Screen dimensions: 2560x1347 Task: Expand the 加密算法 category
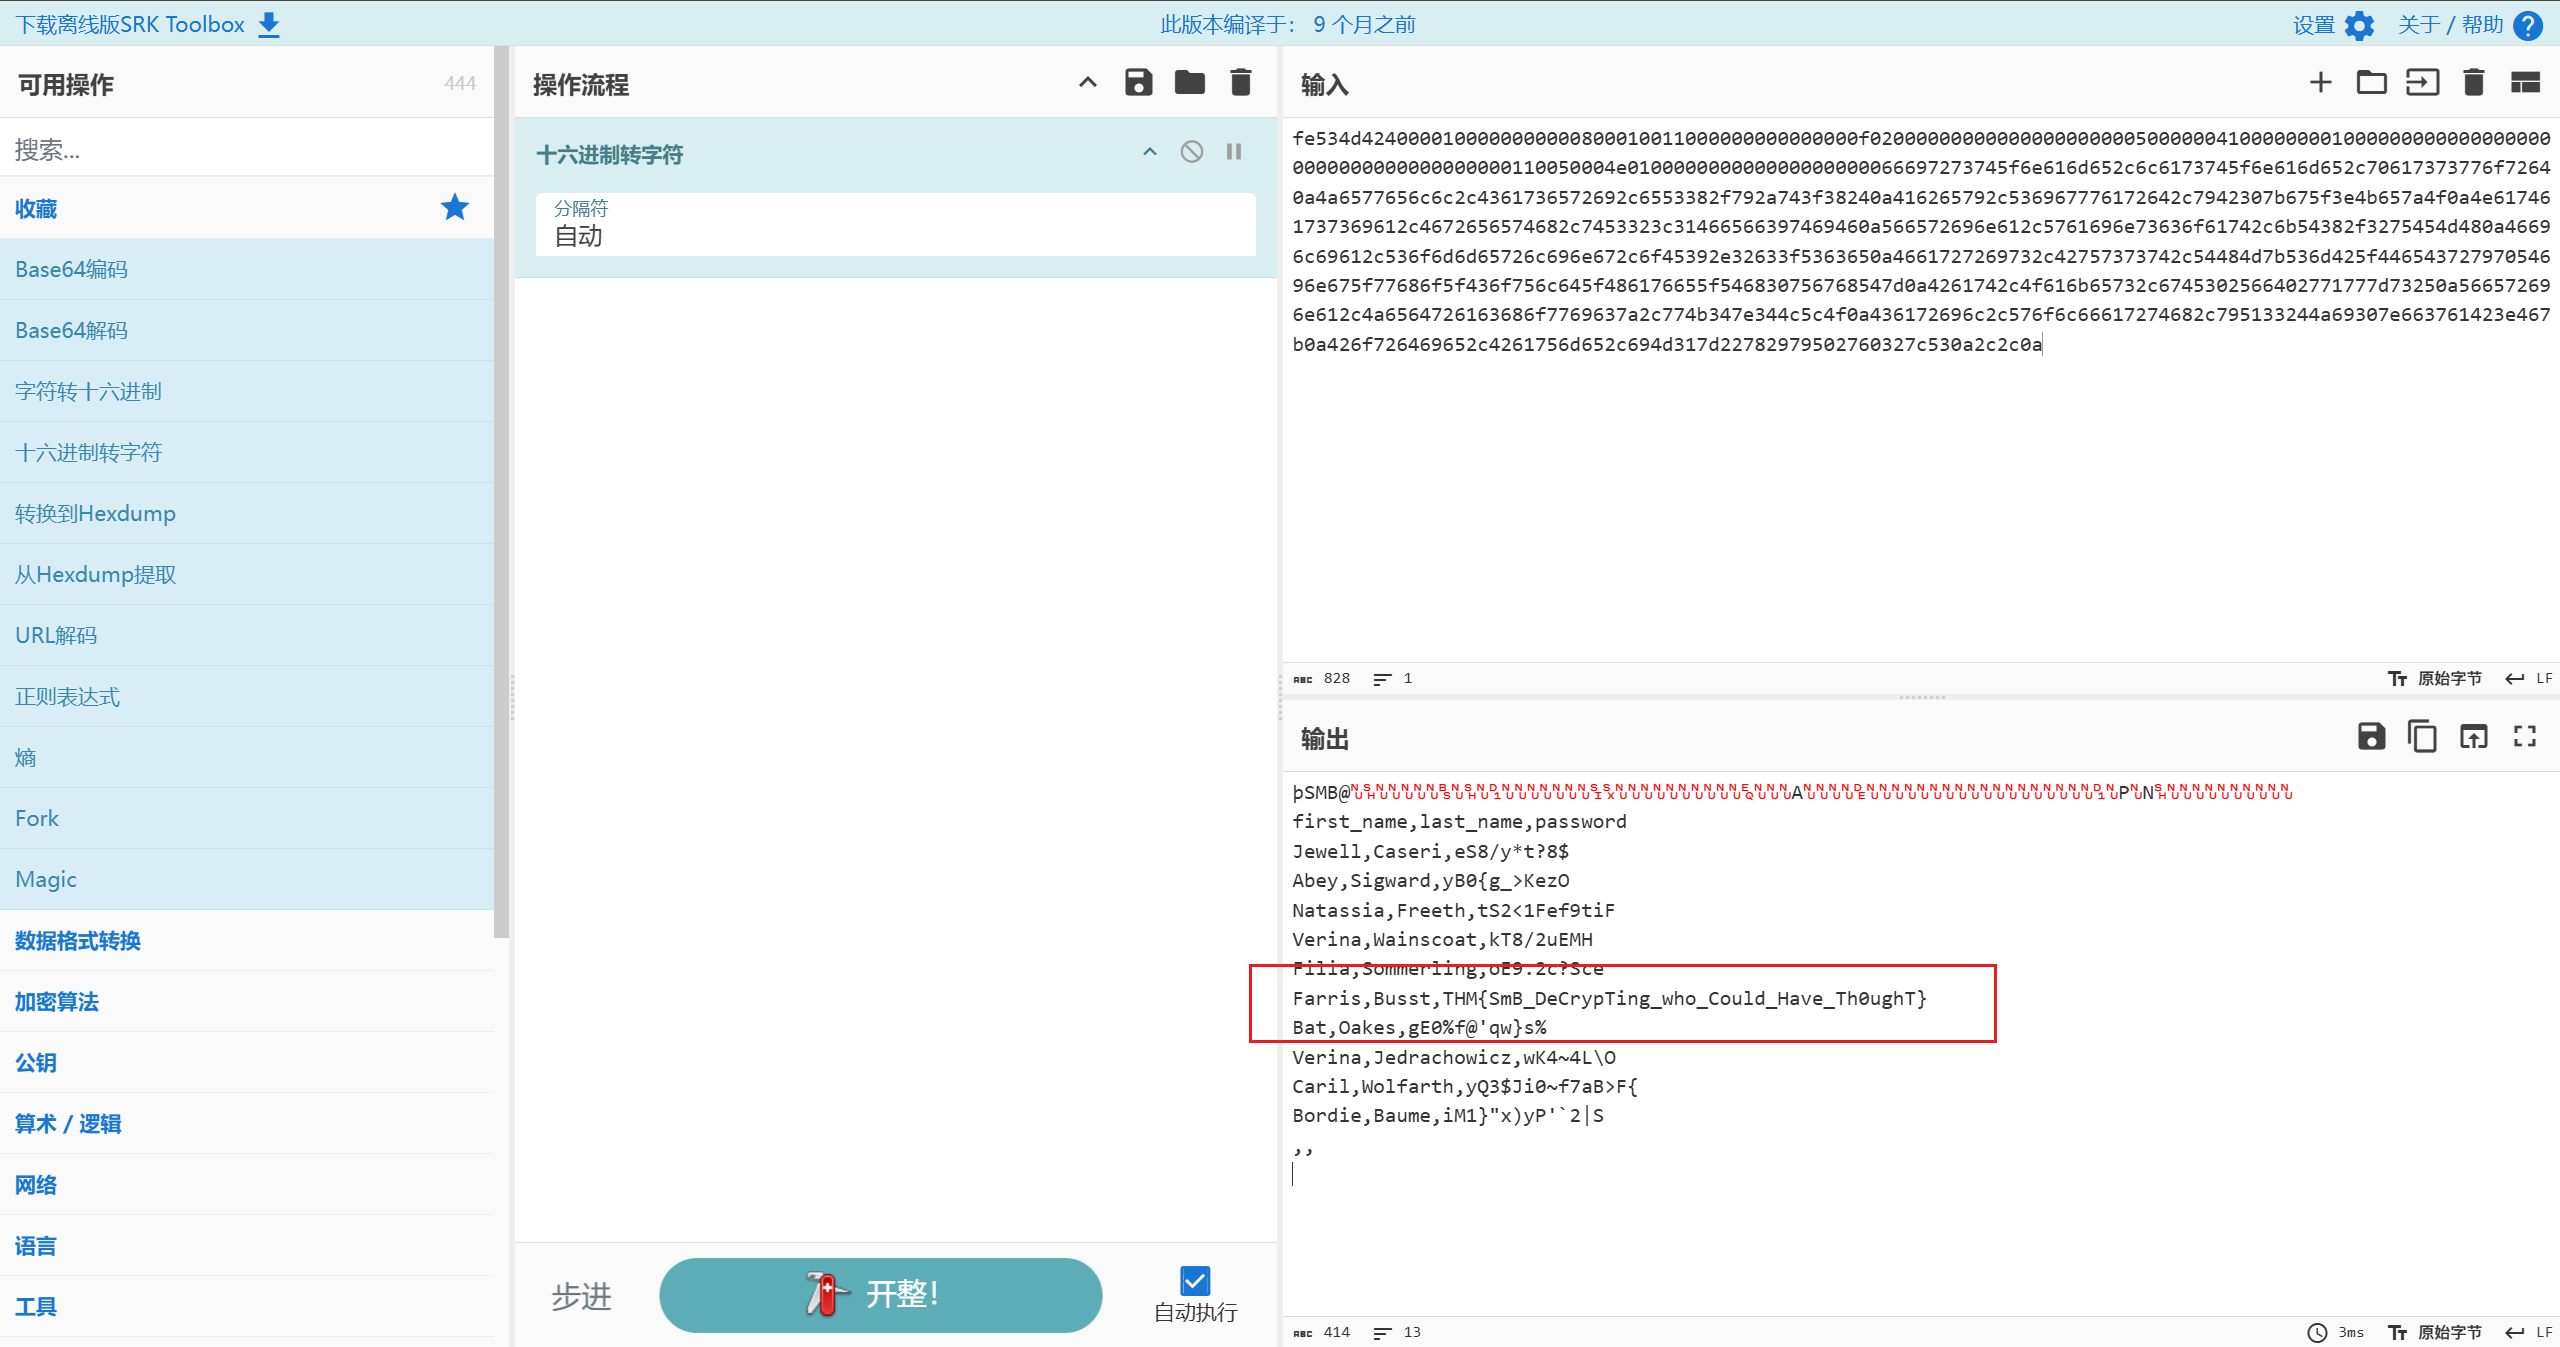click(x=57, y=1002)
